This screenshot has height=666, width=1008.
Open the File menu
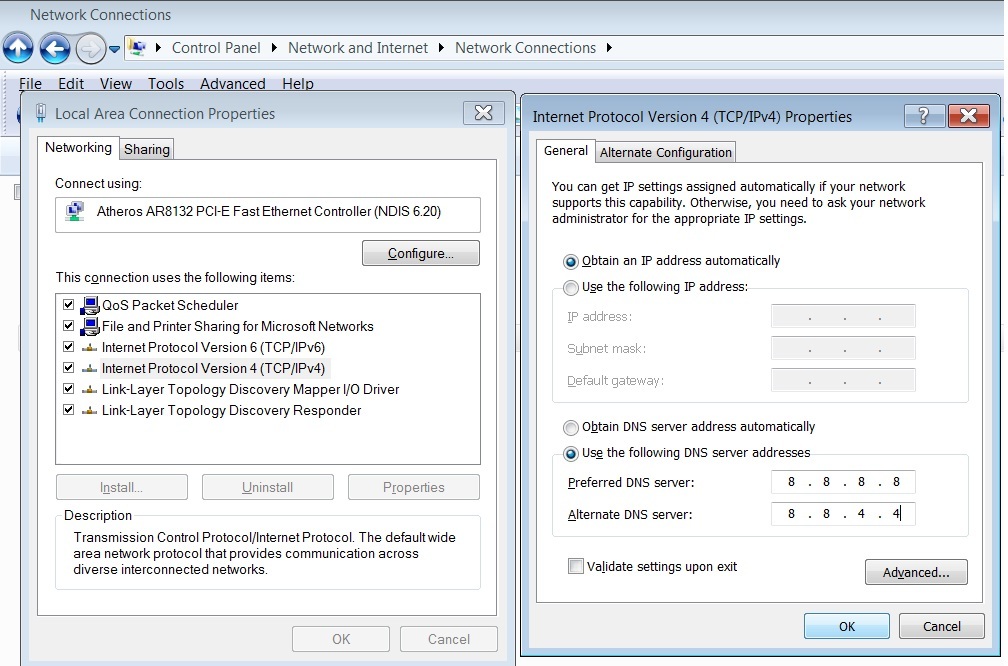30,84
